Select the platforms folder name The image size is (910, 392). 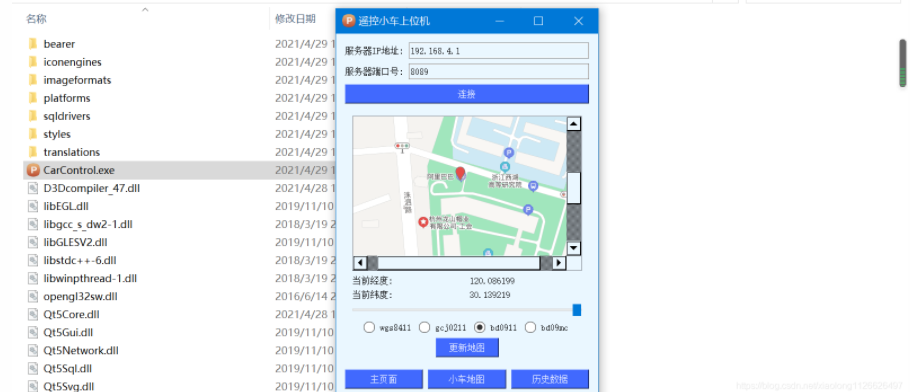pyautogui.click(x=67, y=98)
